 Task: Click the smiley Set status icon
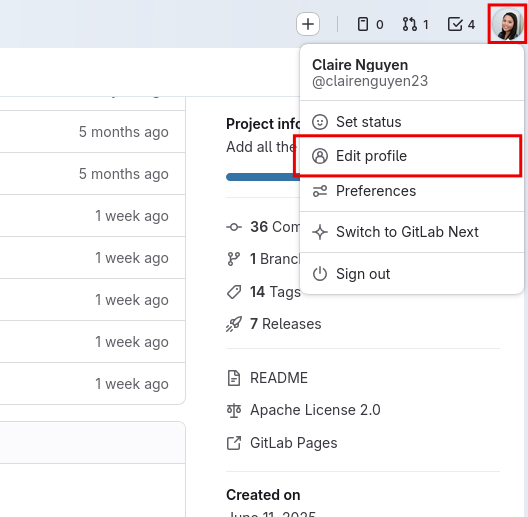tap(320, 122)
